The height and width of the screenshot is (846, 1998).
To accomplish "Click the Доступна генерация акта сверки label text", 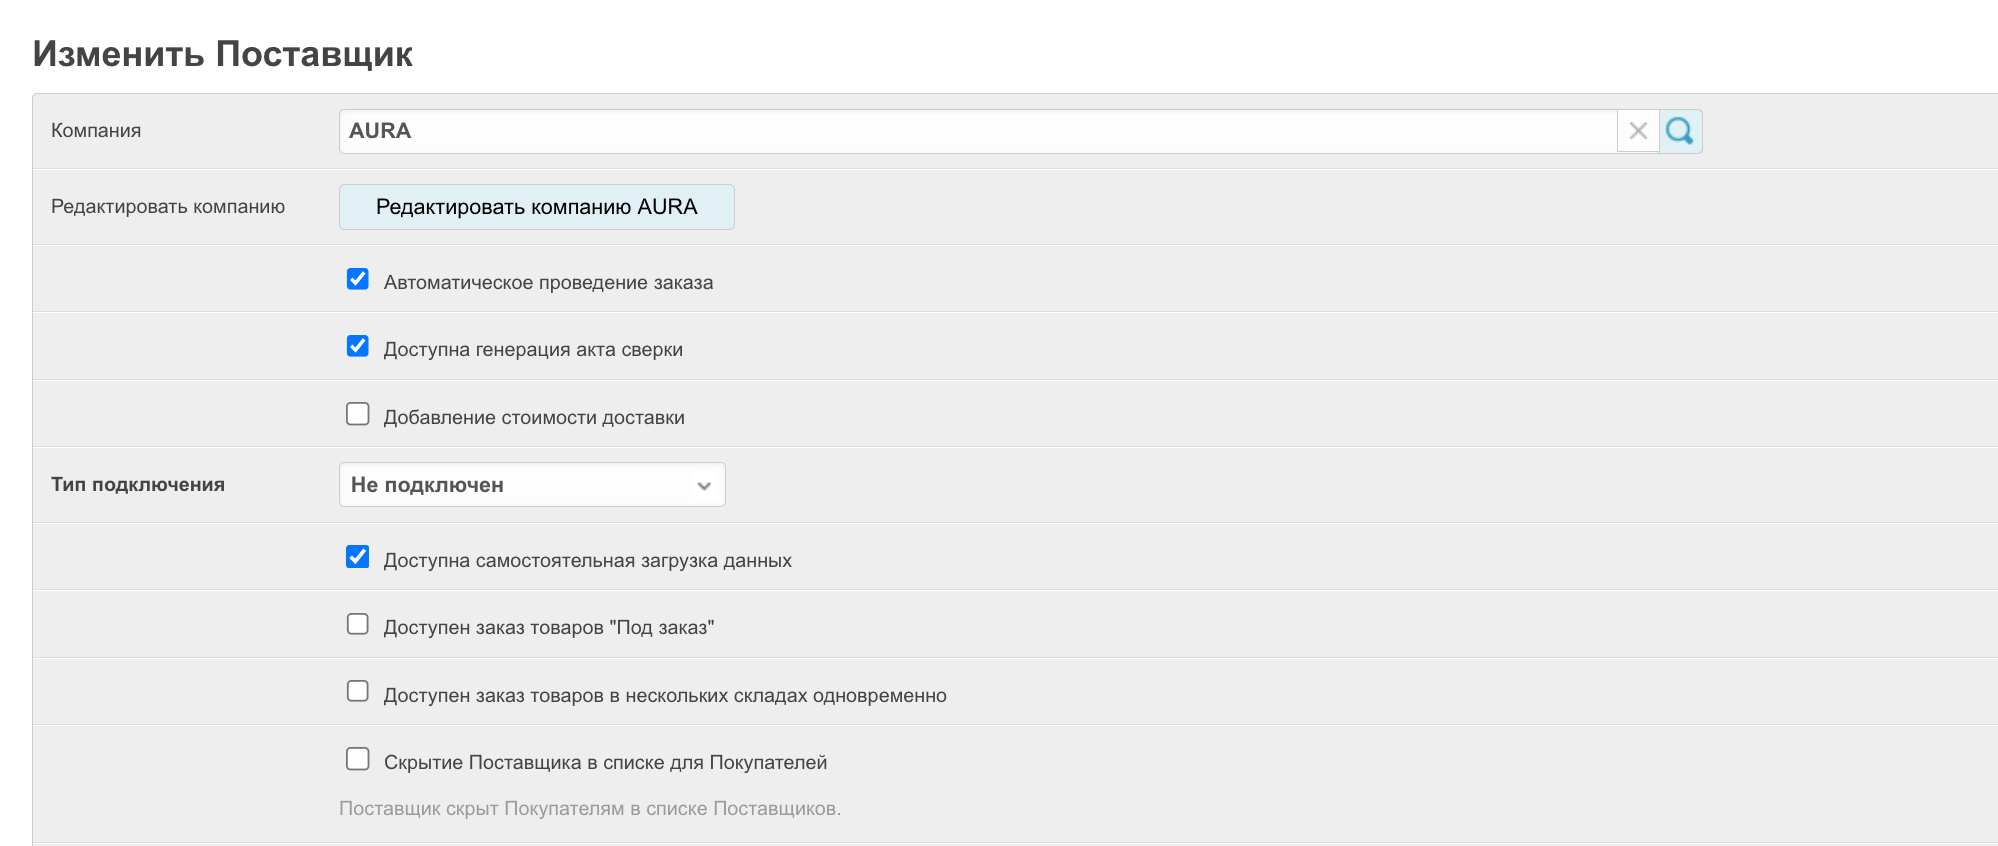I will [533, 350].
